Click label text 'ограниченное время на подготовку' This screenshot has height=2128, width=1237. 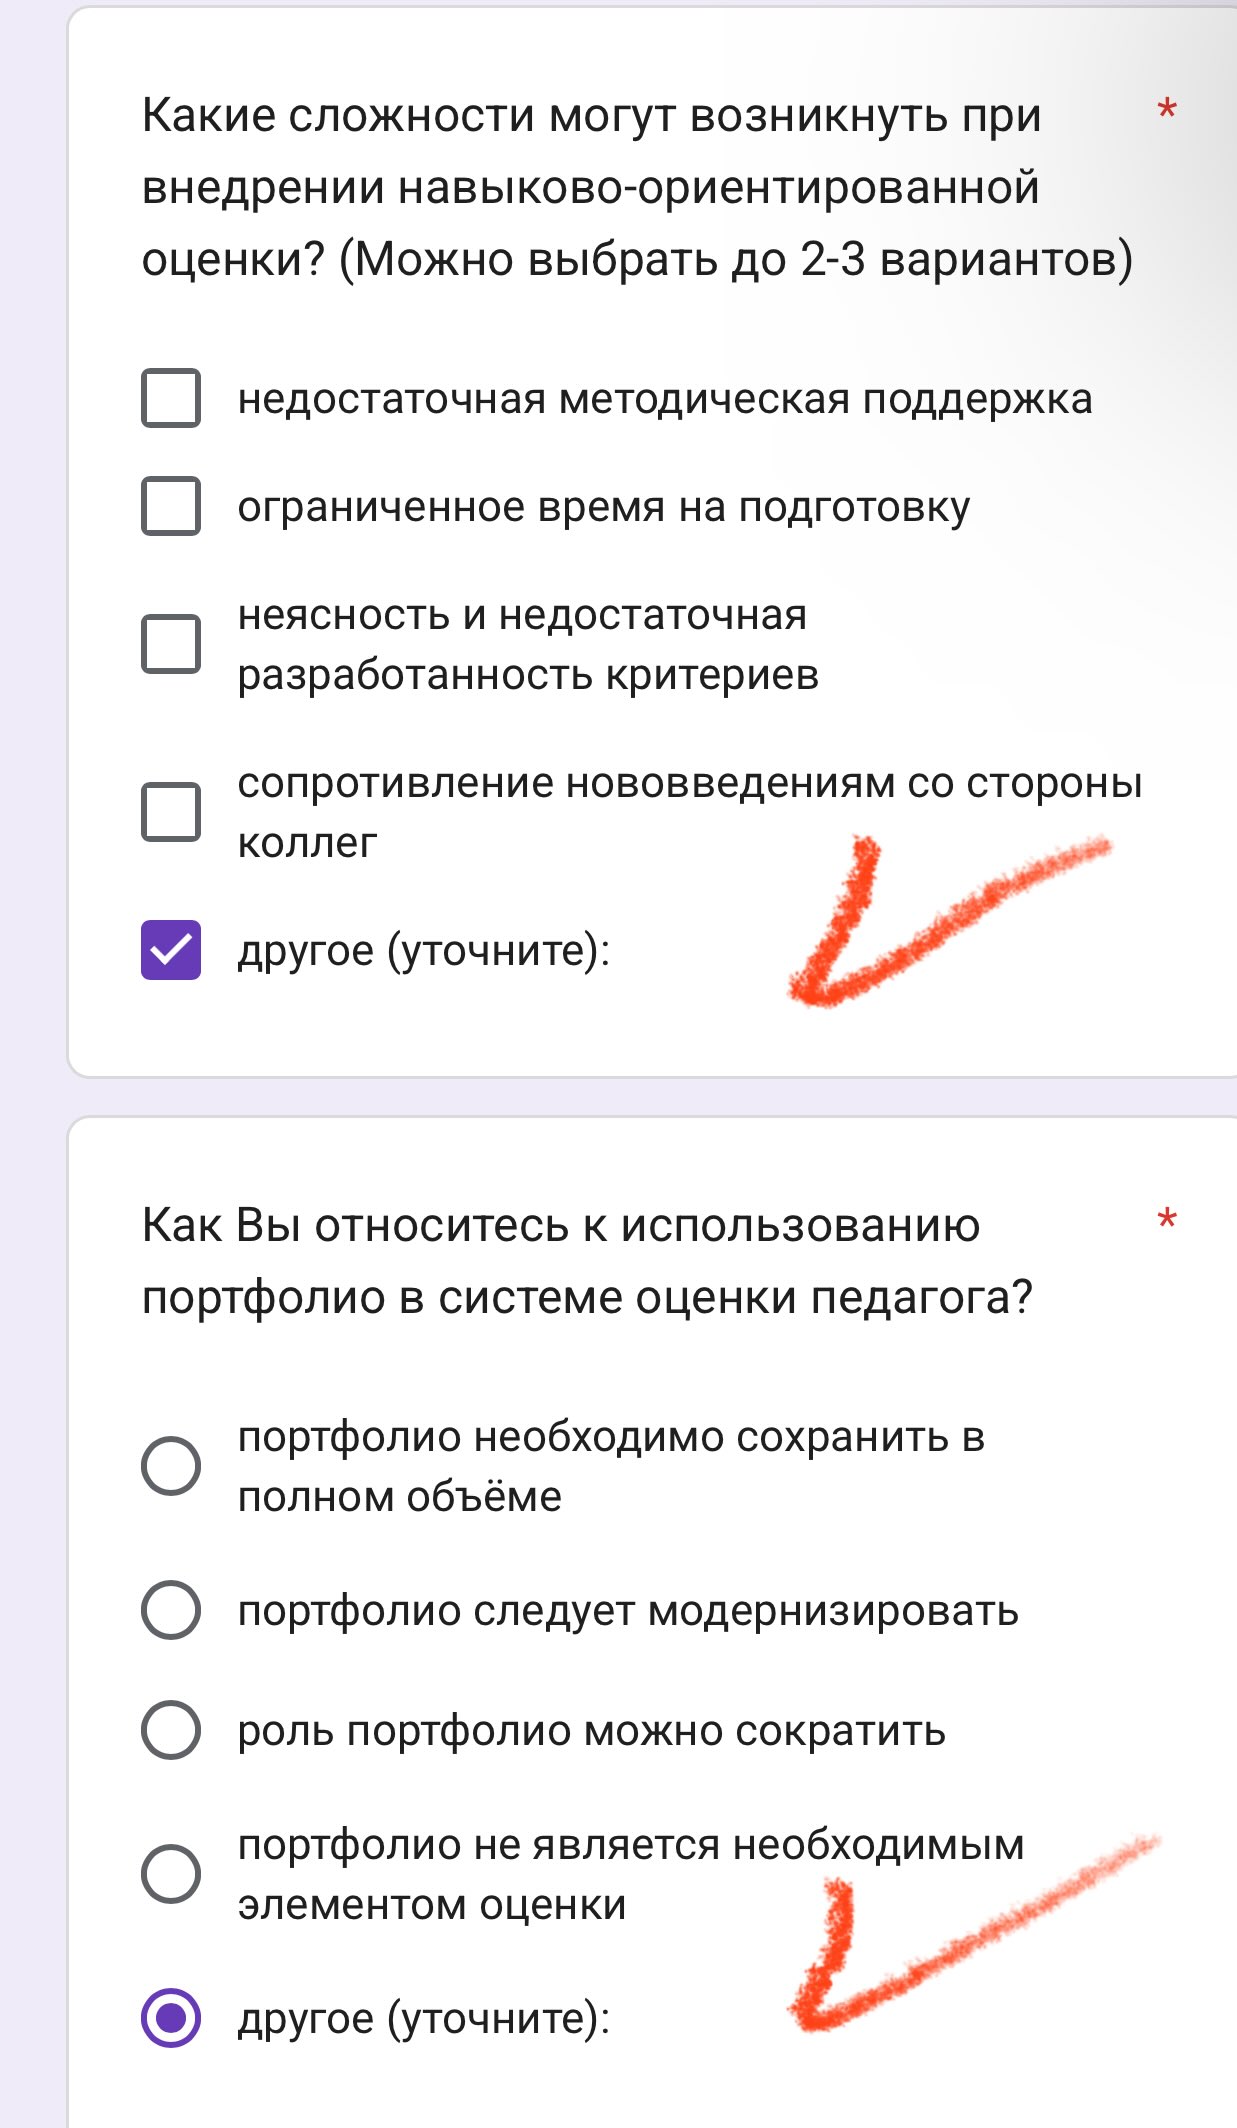(x=604, y=508)
